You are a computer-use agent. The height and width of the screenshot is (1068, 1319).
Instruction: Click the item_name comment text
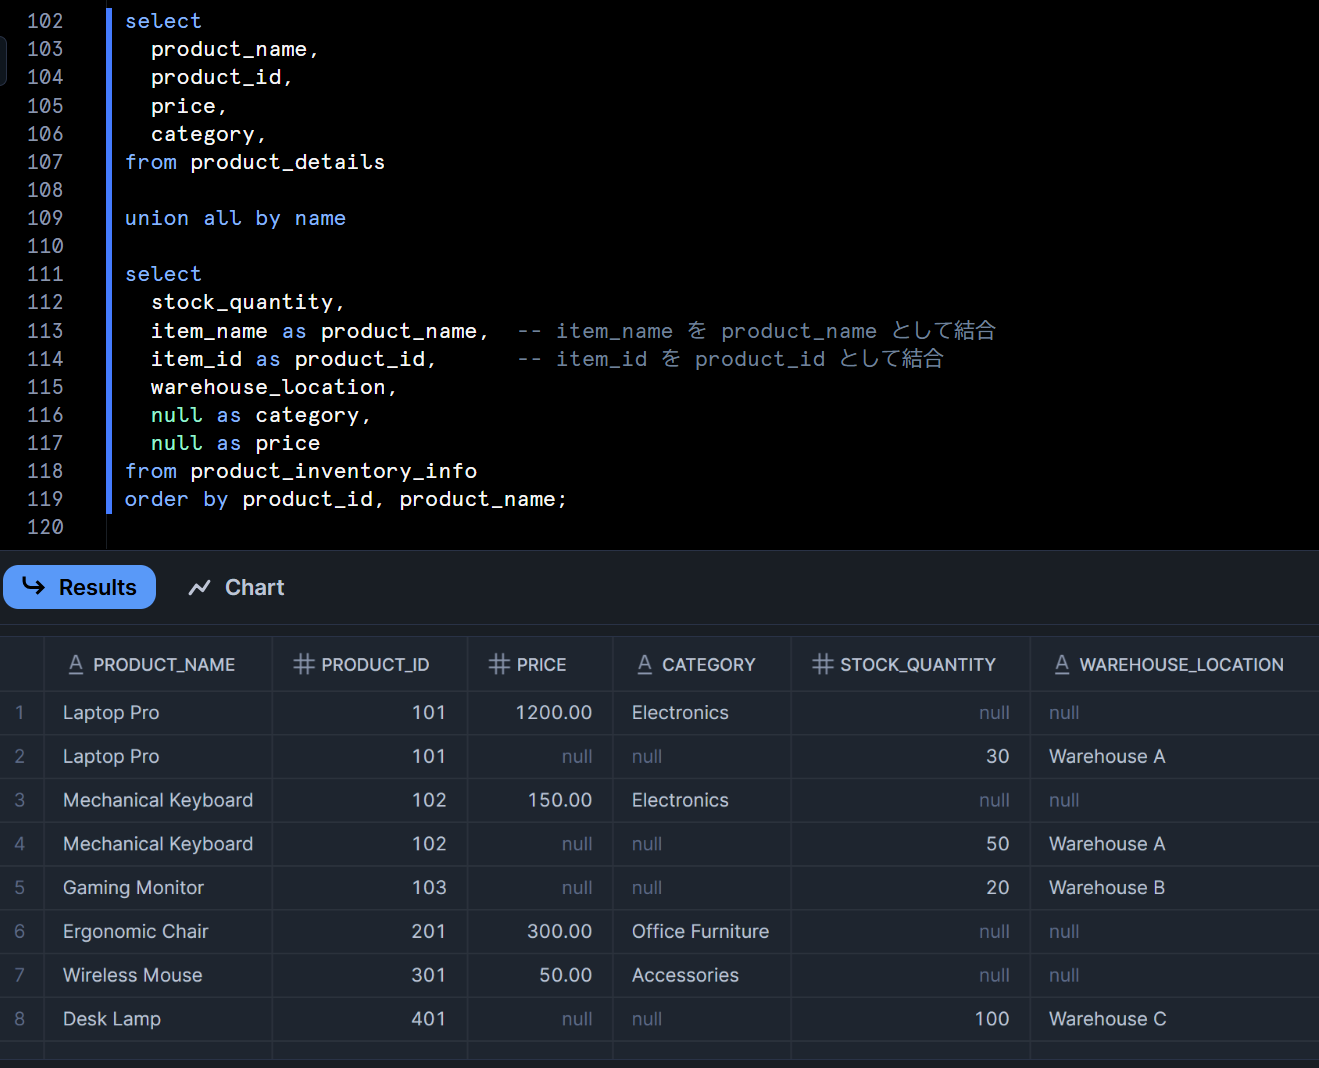point(757,331)
